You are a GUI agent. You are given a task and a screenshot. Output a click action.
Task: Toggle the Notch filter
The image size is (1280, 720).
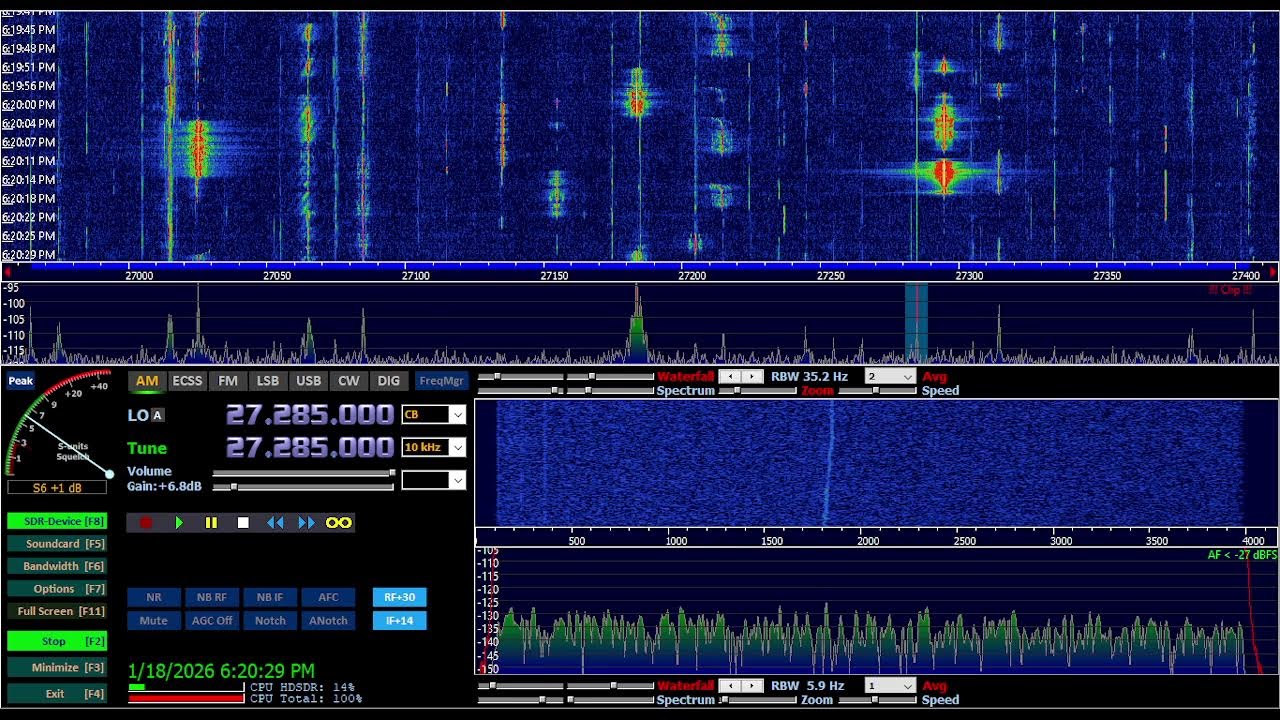[270, 621]
